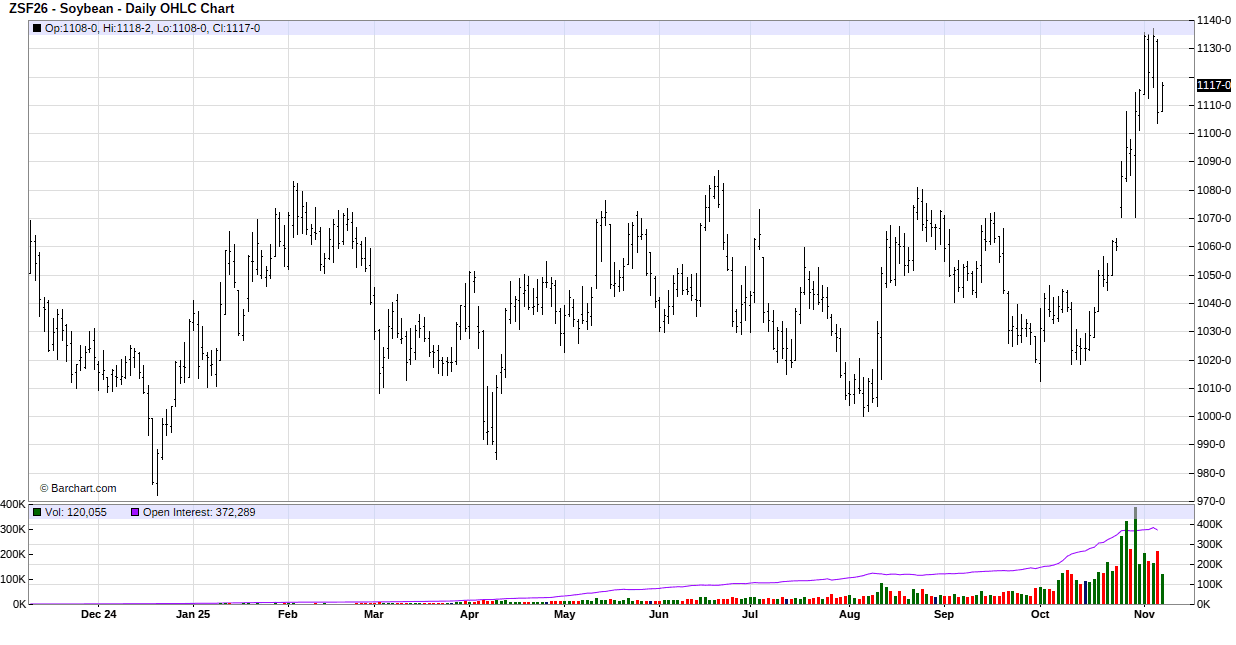Image resolution: width=1236 pixels, height=645 pixels.
Task: Click the Dec 24 date axis label
Action: click(x=98, y=614)
